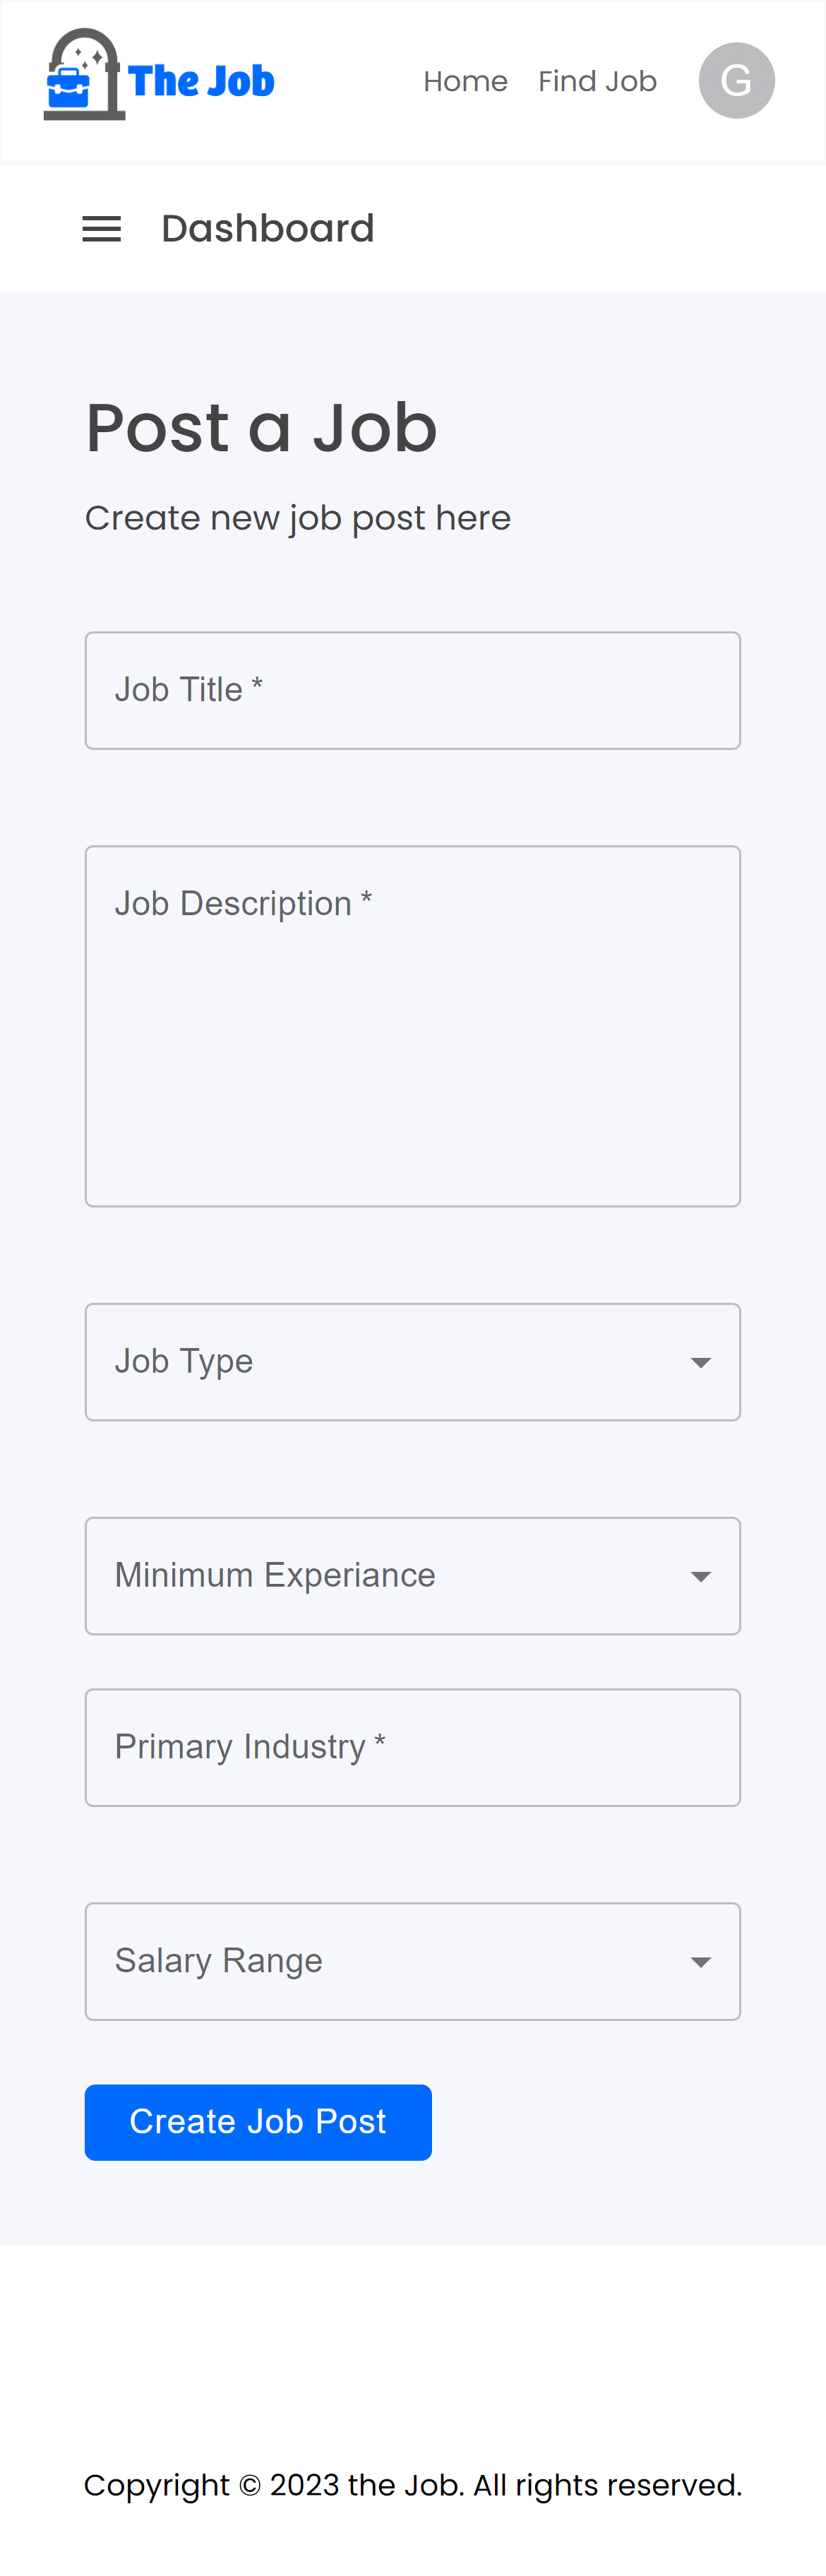Navigate to Home
This screenshot has height=2576, width=826.
pyautogui.click(x=466, y=81)
